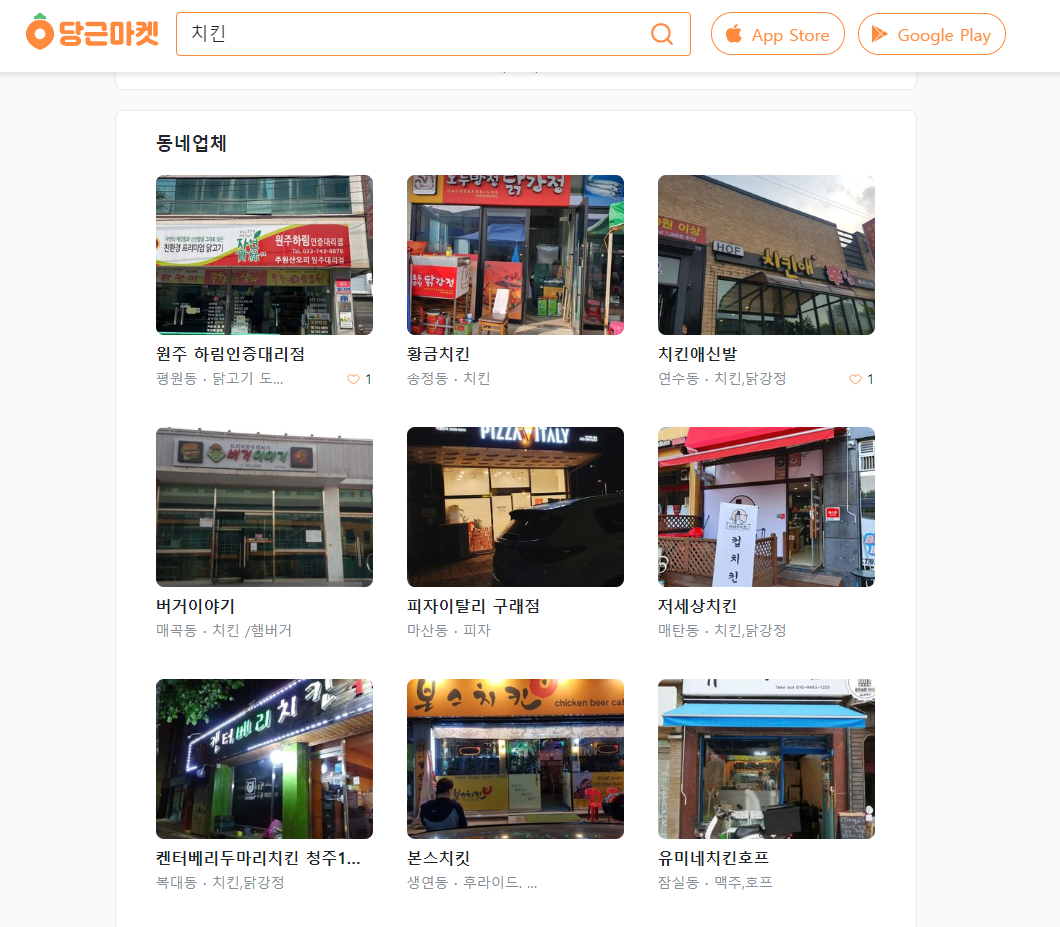Image resolution: width=1060 pixels, height=927 pixels.
Task: Select the 버거이야기 store name
Action: coord(194,606)
